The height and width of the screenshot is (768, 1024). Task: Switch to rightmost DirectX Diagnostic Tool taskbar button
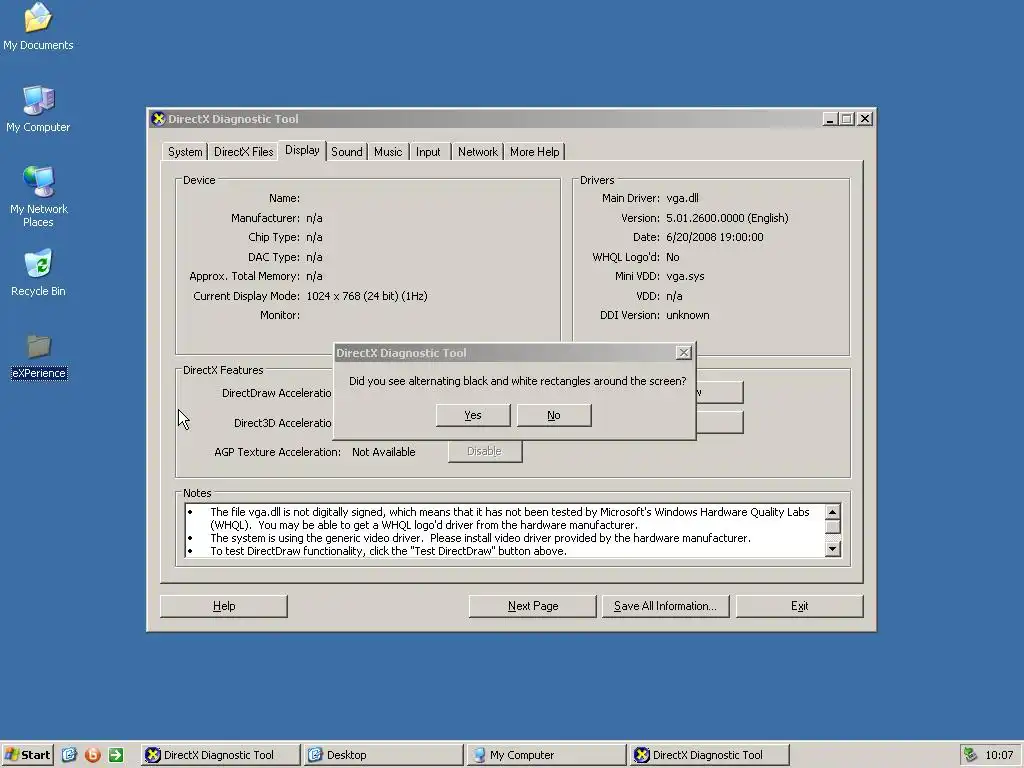(710, 755)
